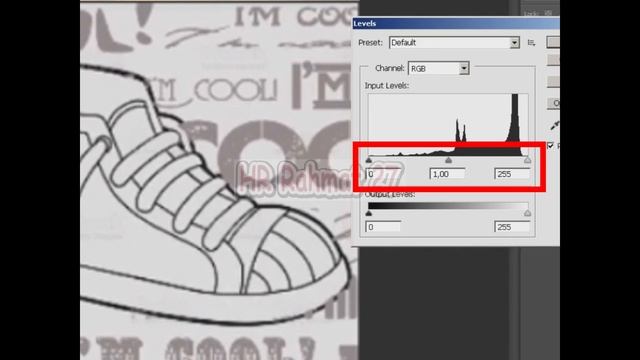
Task: Click the input highlight field 255
Action: click(x=512, y=174)
